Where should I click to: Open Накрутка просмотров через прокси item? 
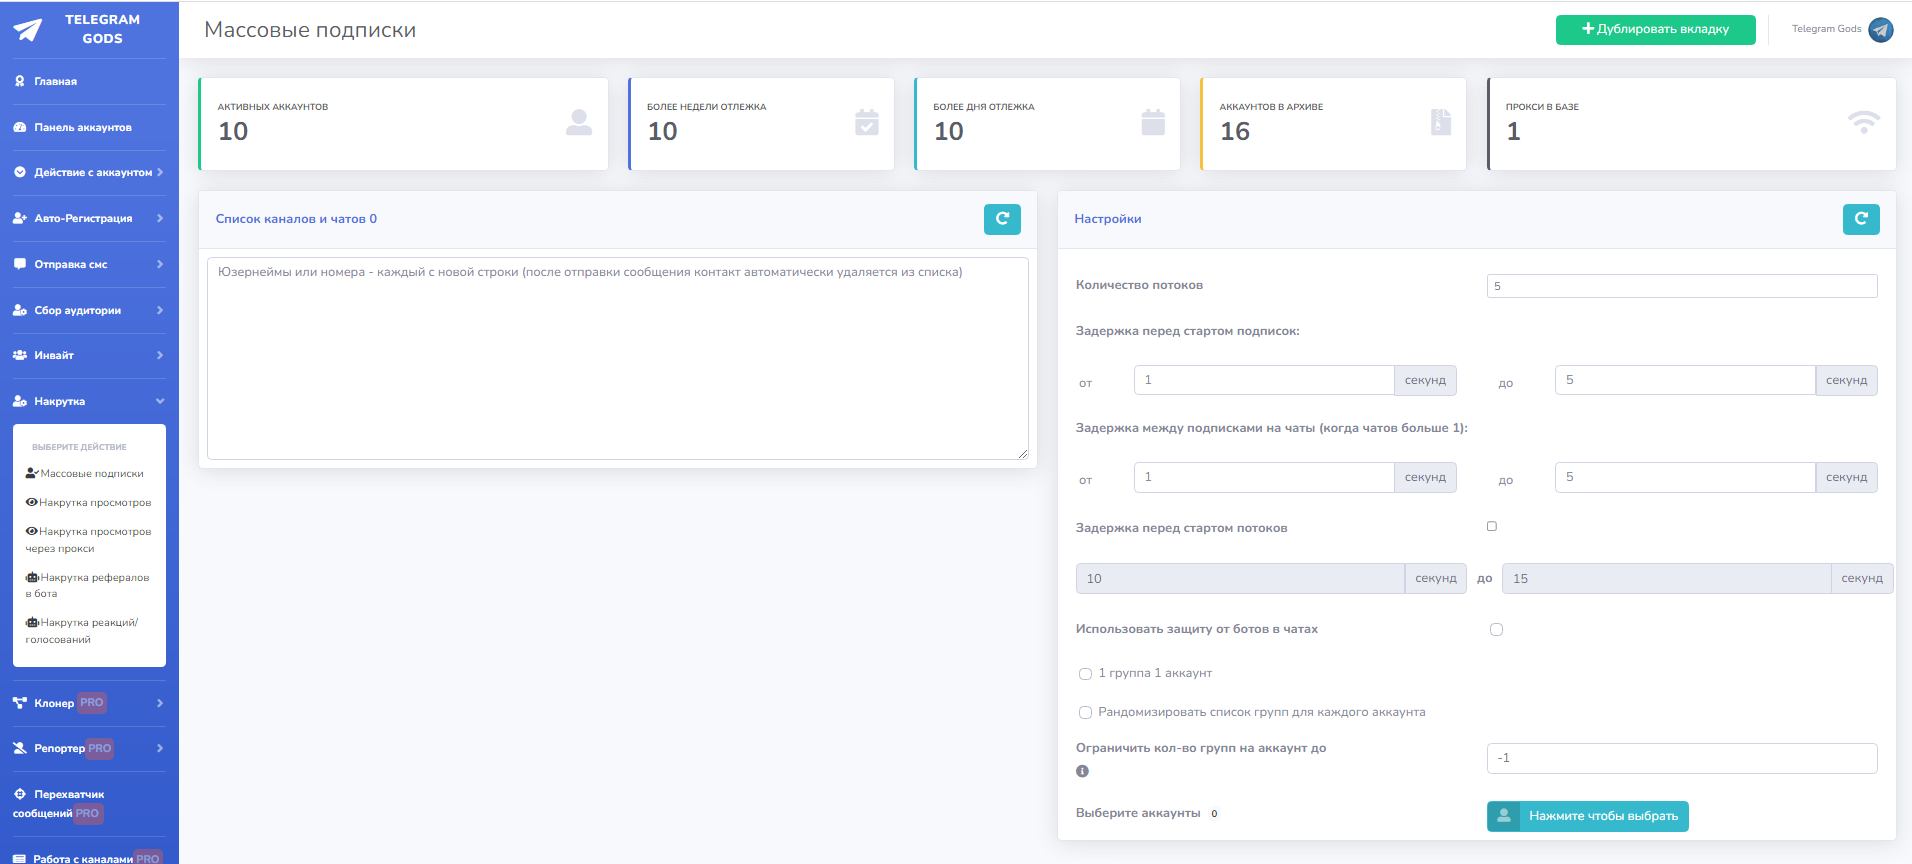click(89, 540)
